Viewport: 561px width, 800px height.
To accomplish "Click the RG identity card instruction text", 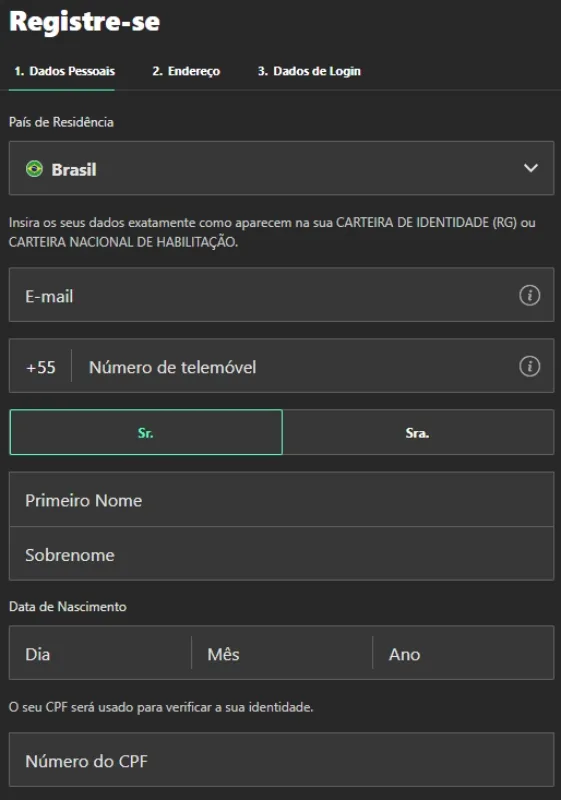I will pos(272,232).
